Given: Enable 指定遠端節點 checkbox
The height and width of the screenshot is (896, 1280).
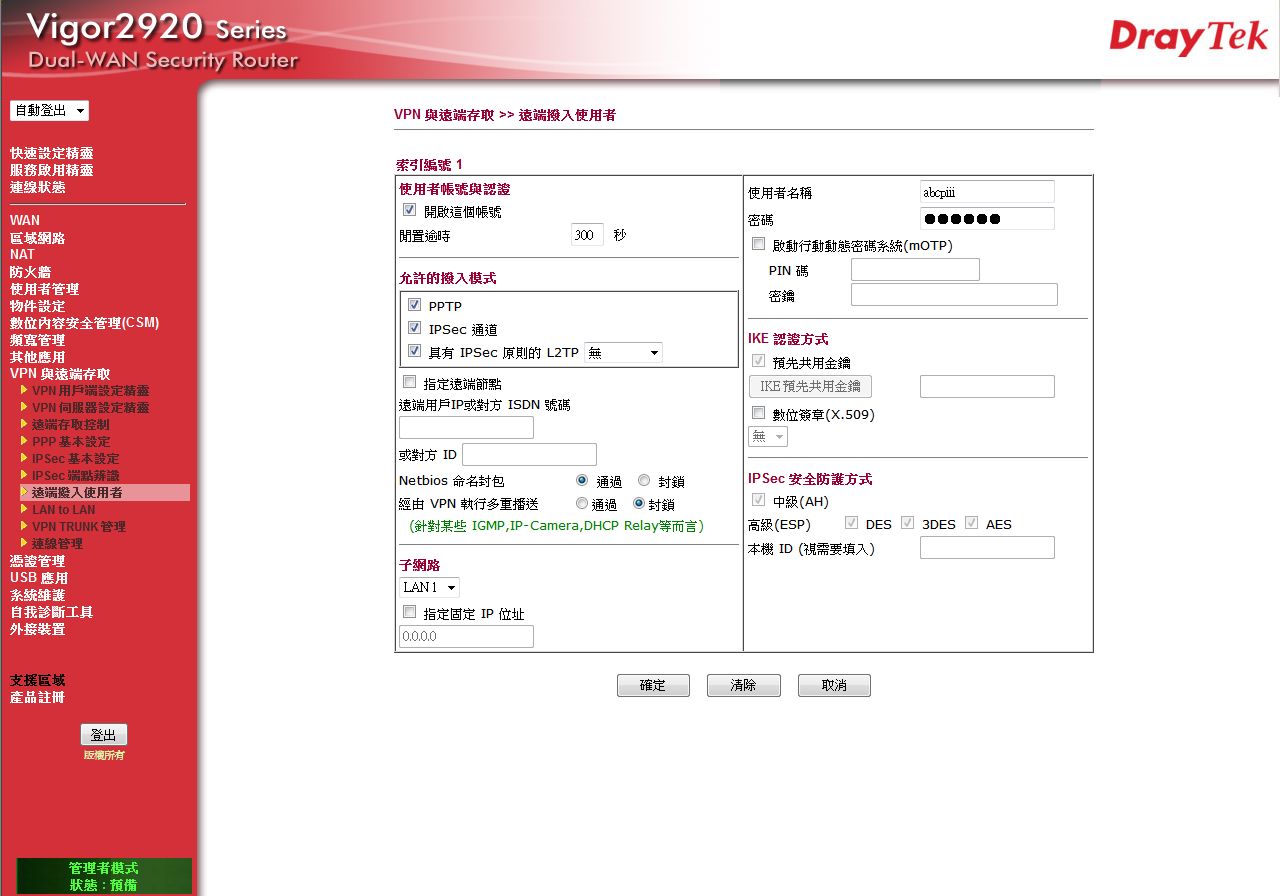Looking at the screenshot, I should 409,382.
